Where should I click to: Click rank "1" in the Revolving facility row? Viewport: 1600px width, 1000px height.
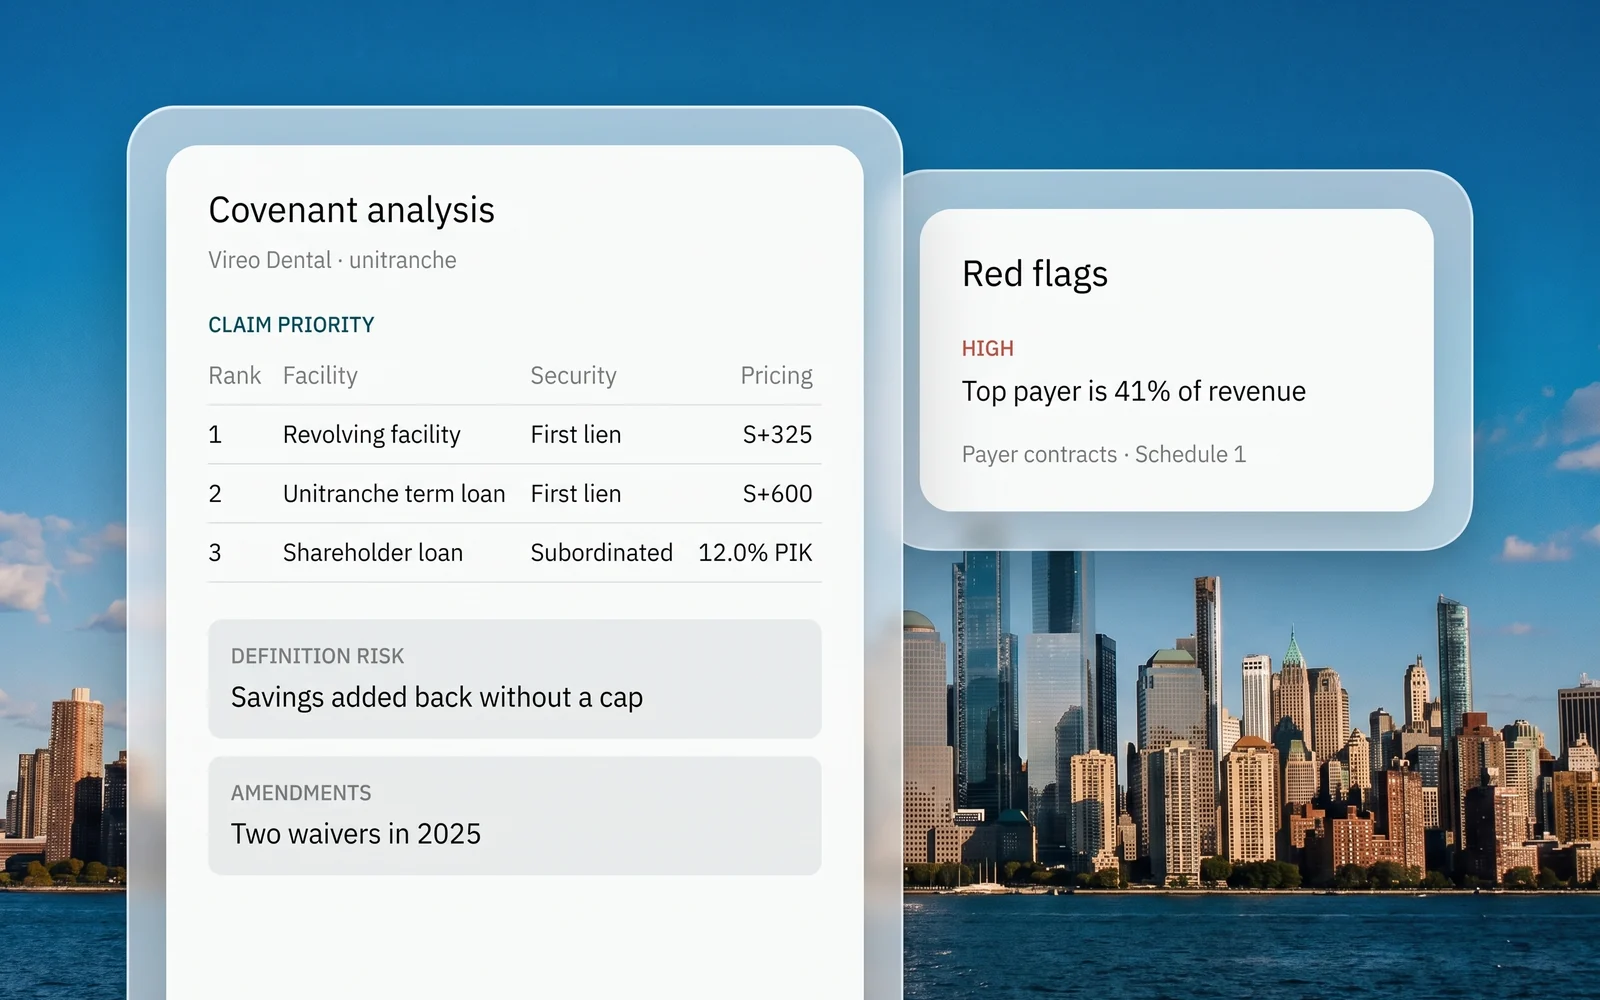pos(214,435)
